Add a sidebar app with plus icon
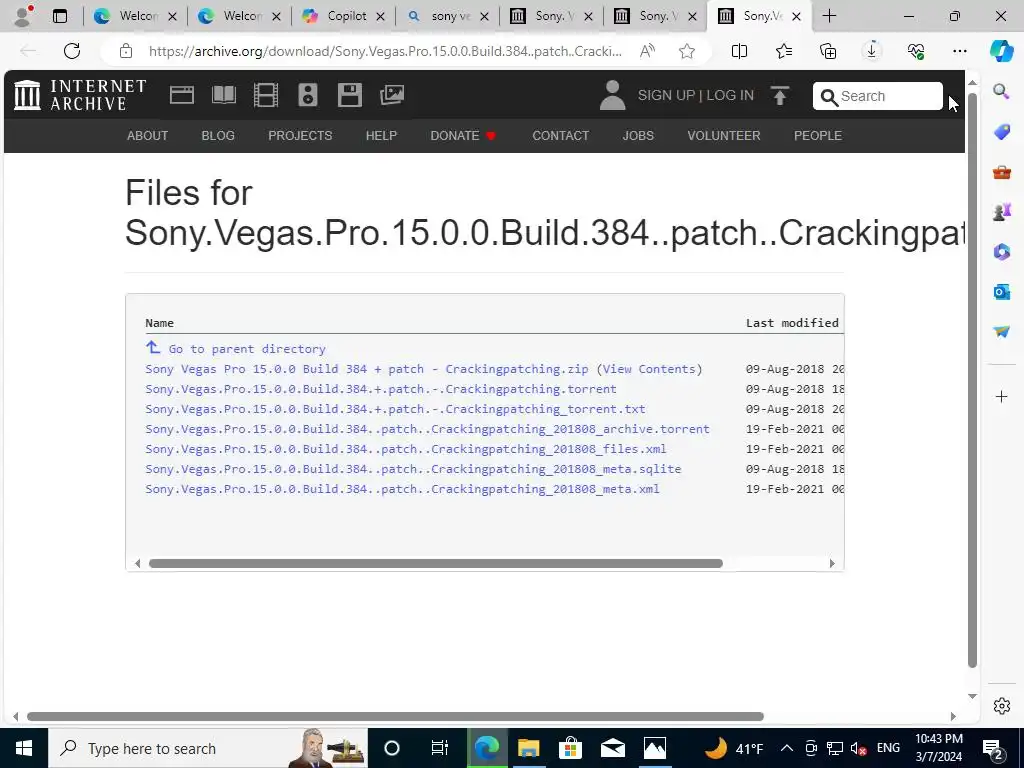1024x768 pixels. pos(1001,396)
